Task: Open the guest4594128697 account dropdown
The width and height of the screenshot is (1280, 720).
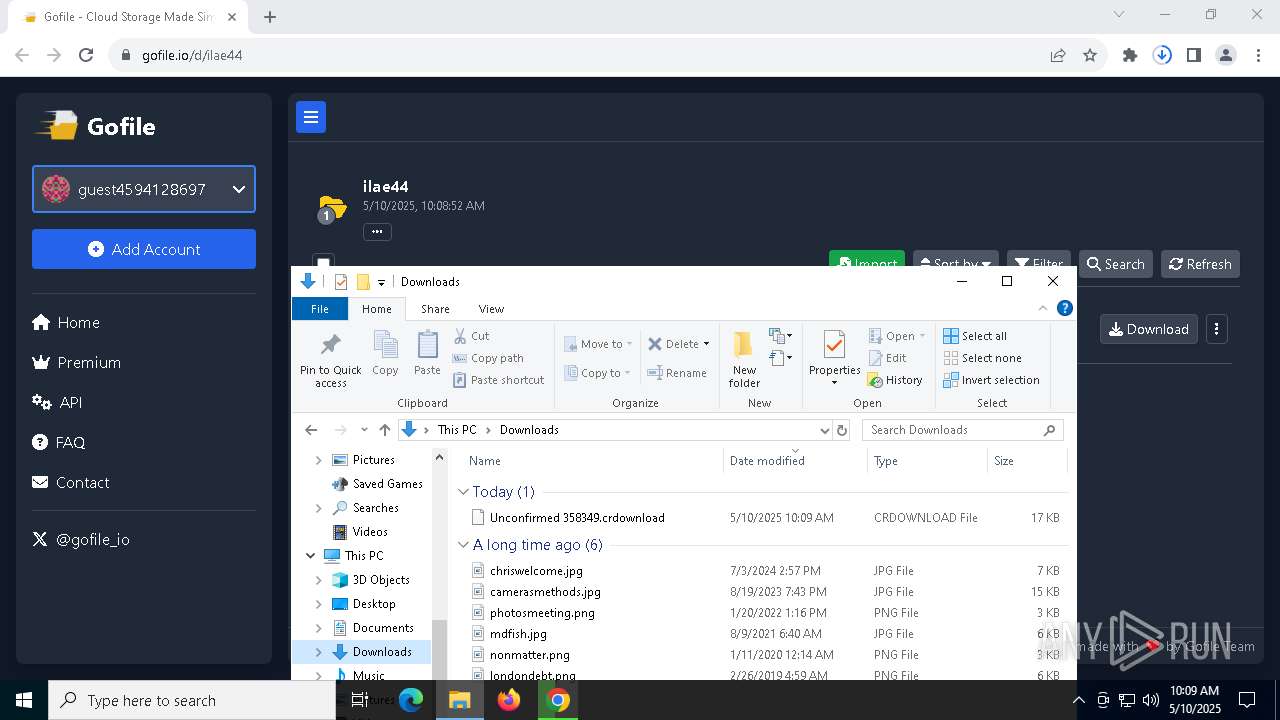Action: [144, 189]
